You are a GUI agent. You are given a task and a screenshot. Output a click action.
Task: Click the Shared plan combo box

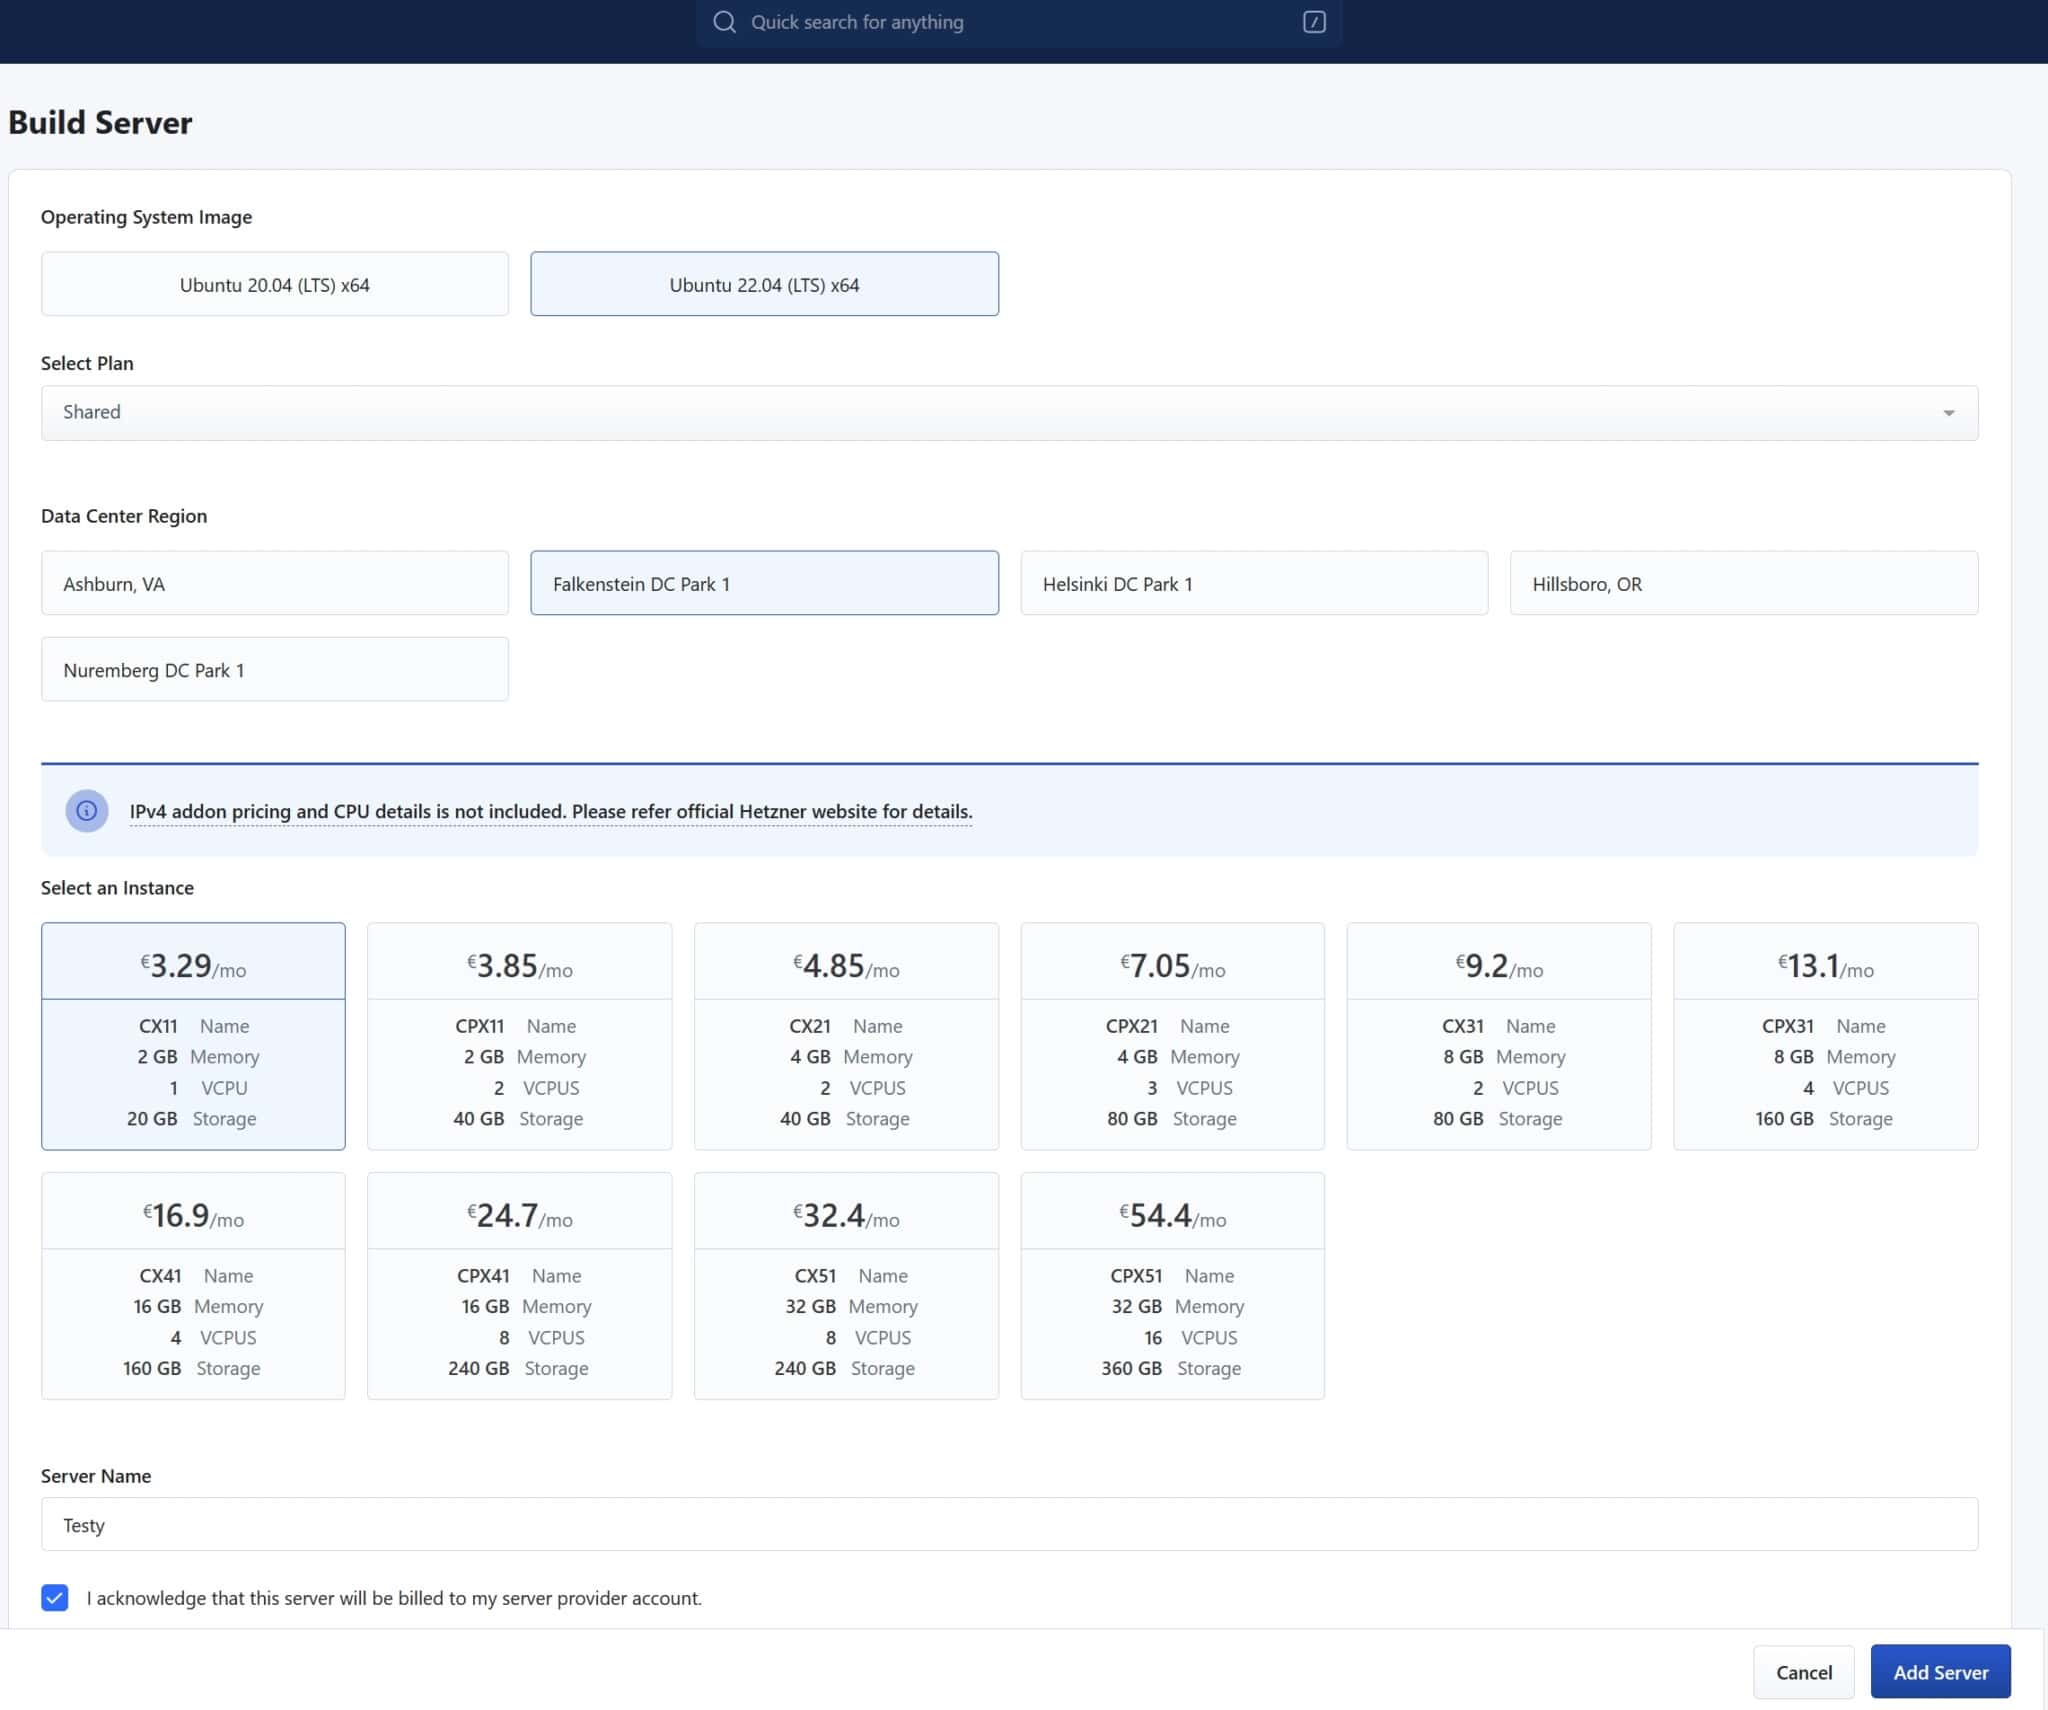tap(1000, 413)
